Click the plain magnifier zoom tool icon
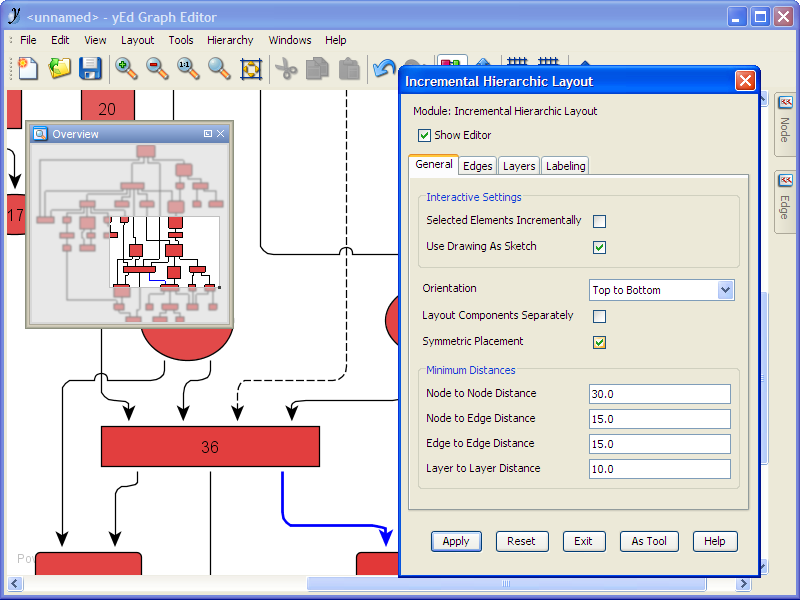 [x=219, y=68]
